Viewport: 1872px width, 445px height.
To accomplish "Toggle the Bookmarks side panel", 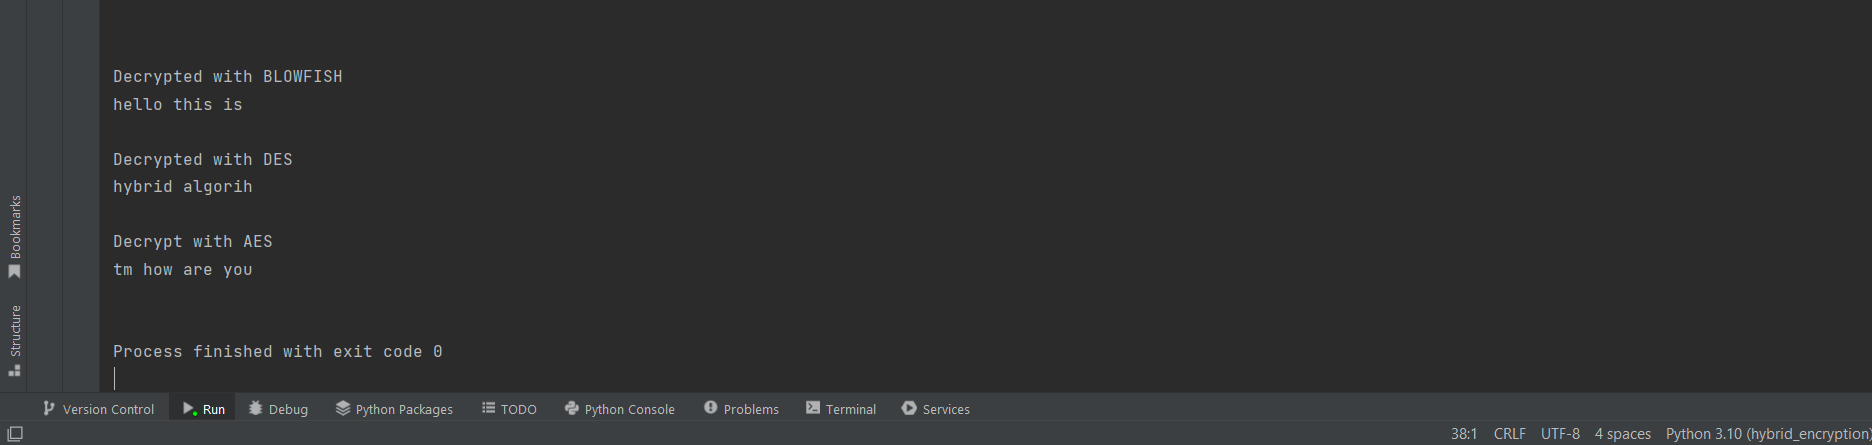I will (x=14, y=237).
